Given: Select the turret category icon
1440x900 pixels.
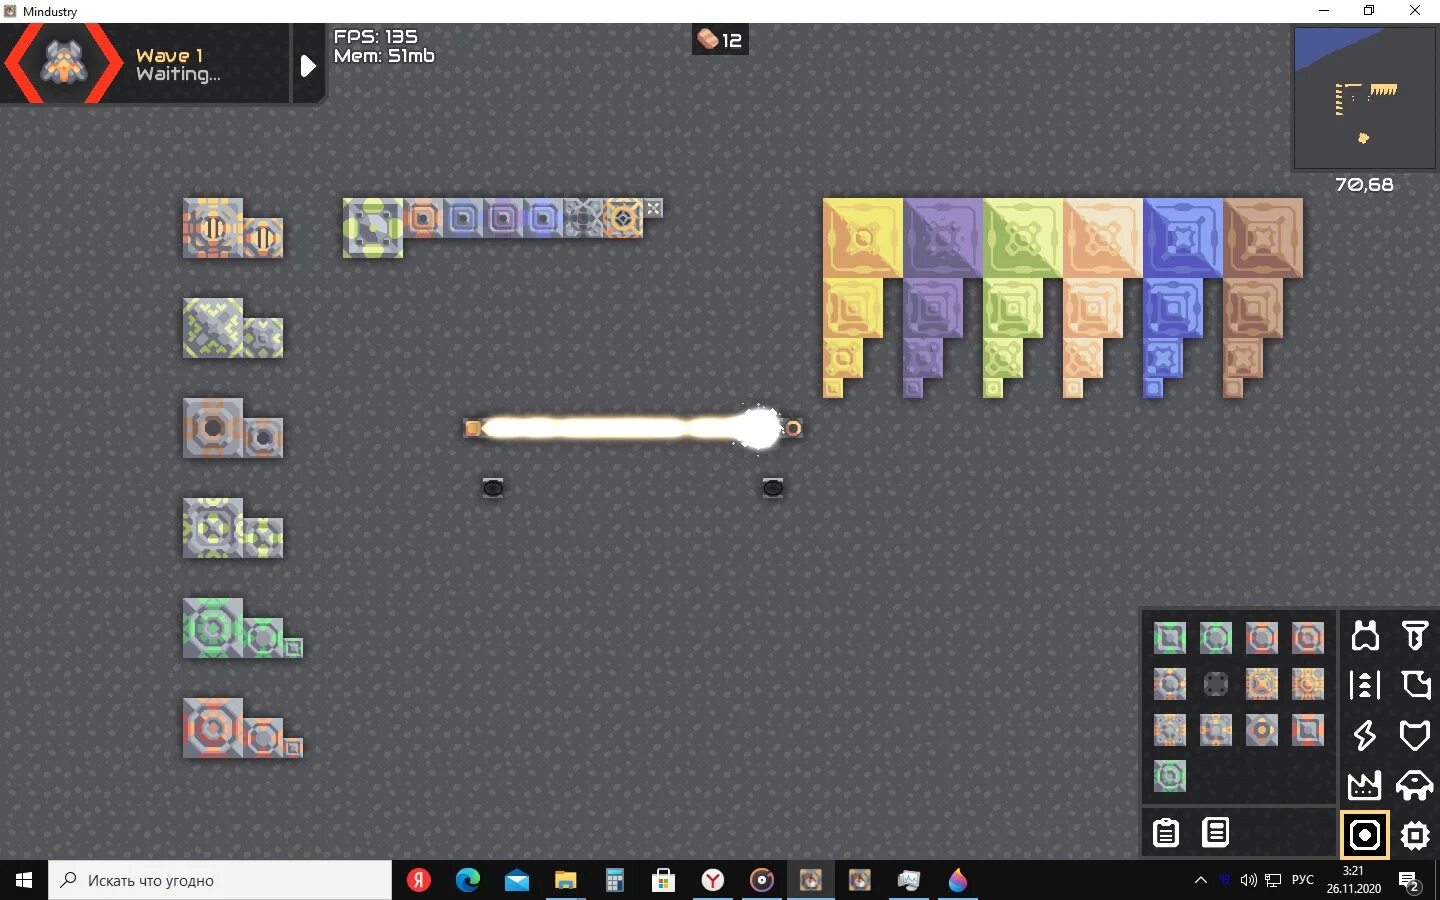Looking at the screenshot, I should [1365, 635].
